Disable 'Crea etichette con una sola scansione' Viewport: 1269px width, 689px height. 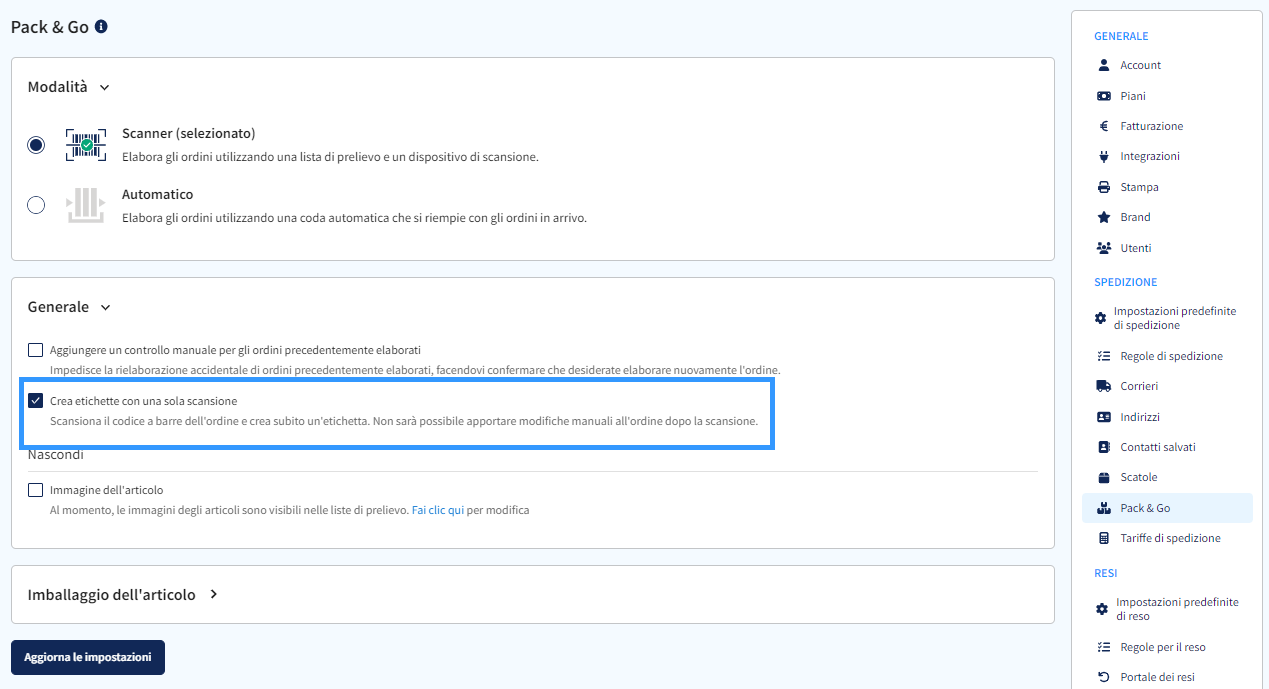tap(36, 401)
